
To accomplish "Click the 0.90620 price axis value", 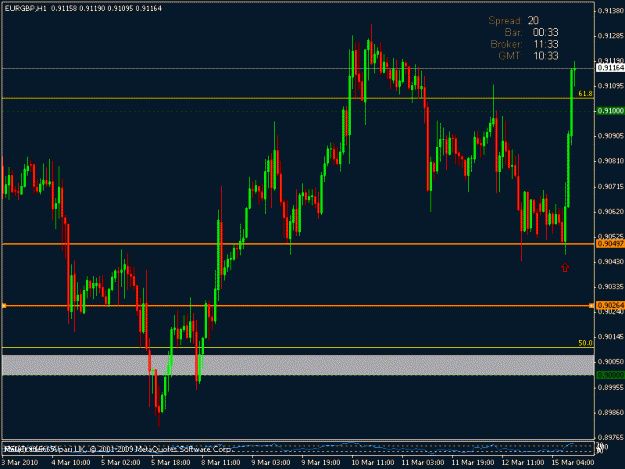I will click(x=611, y=212).
